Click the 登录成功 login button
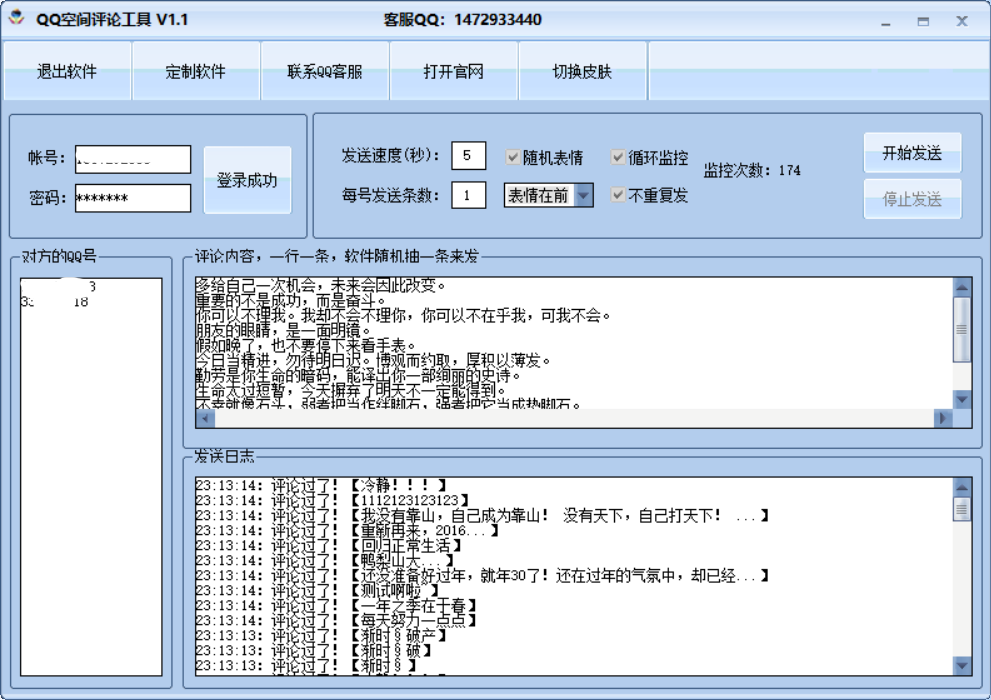991x700 pixels. coord(247,180)
